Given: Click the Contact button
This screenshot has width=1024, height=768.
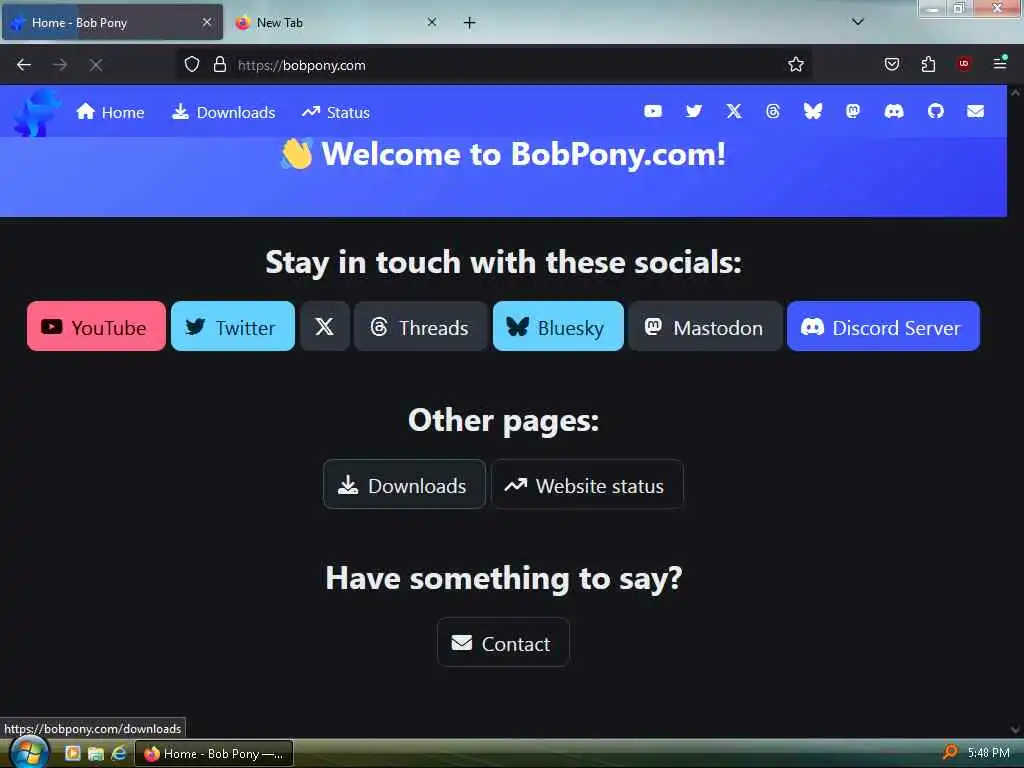Looking at the screenshot, I should tap(504, 643).
